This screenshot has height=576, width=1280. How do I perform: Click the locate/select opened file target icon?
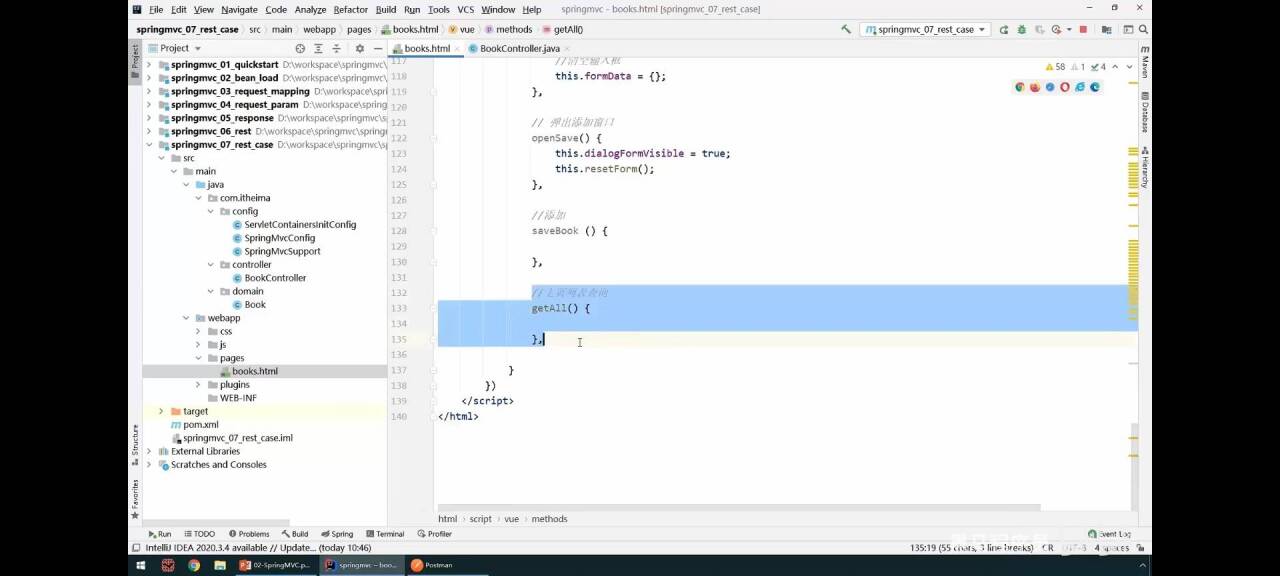coord(300,48)
